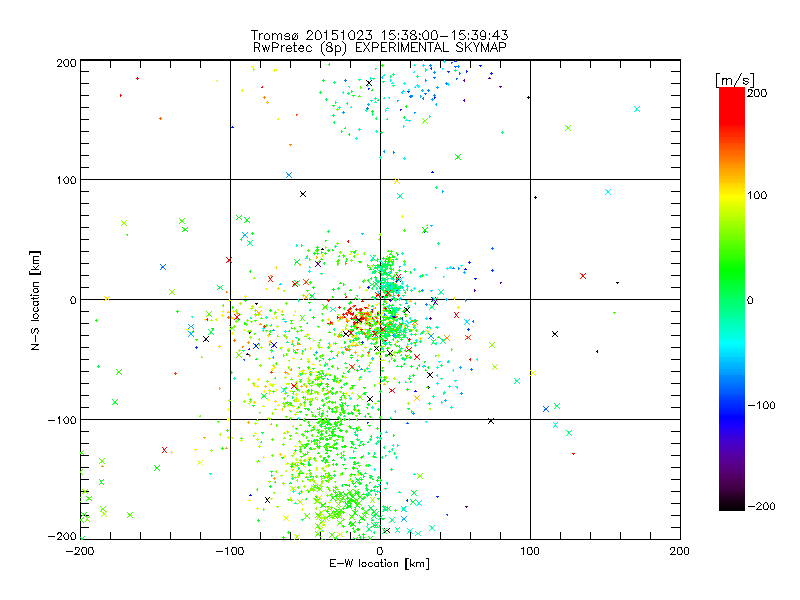Image resolution: width=800 pixels, height=600 pixels.
Task: Click the lone red X marker east of 100 km
Action: (583, 276)
